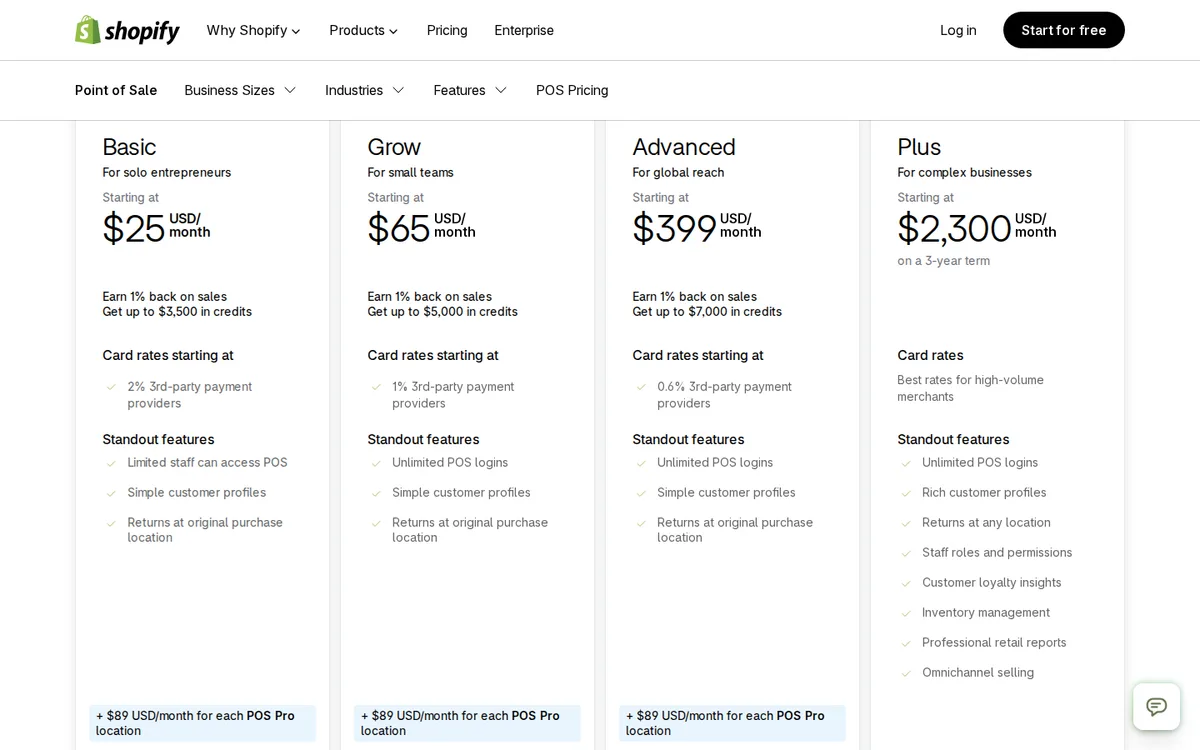Click checkmark beside Staff roles and permissions

(x=906, y=553)
